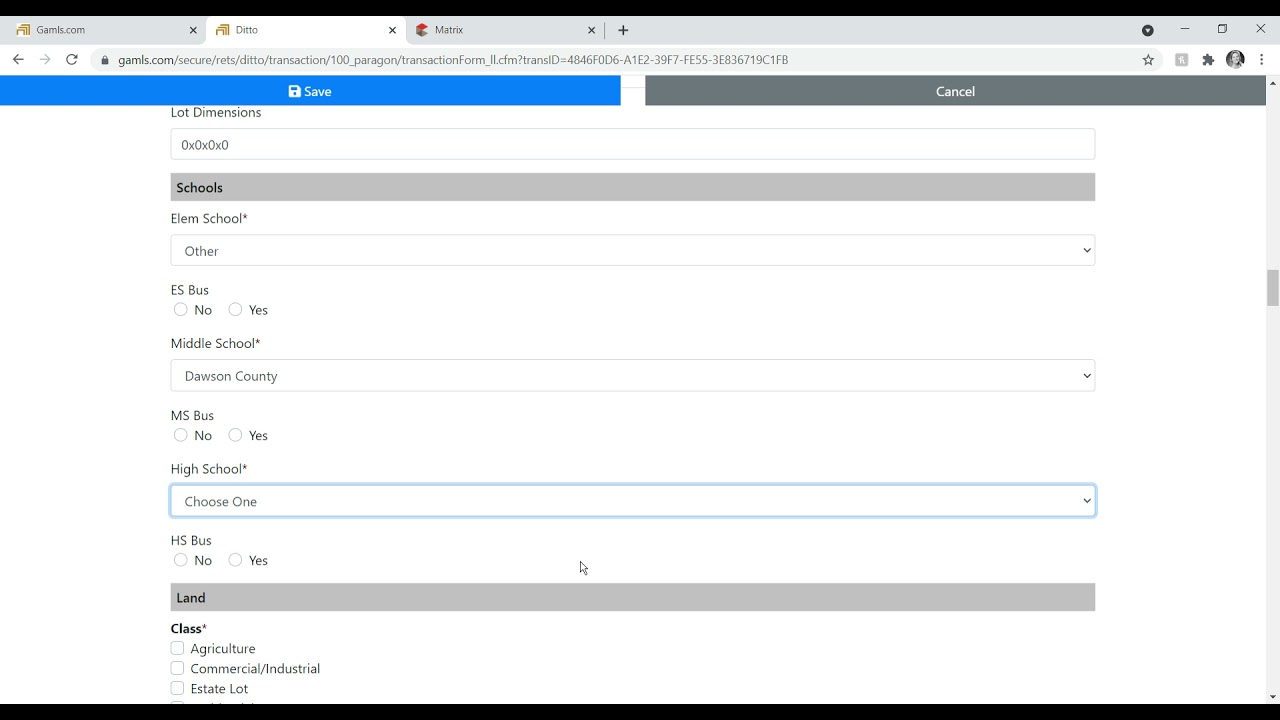
Task: Click the browser forward arrow
Action: [45, 60]
